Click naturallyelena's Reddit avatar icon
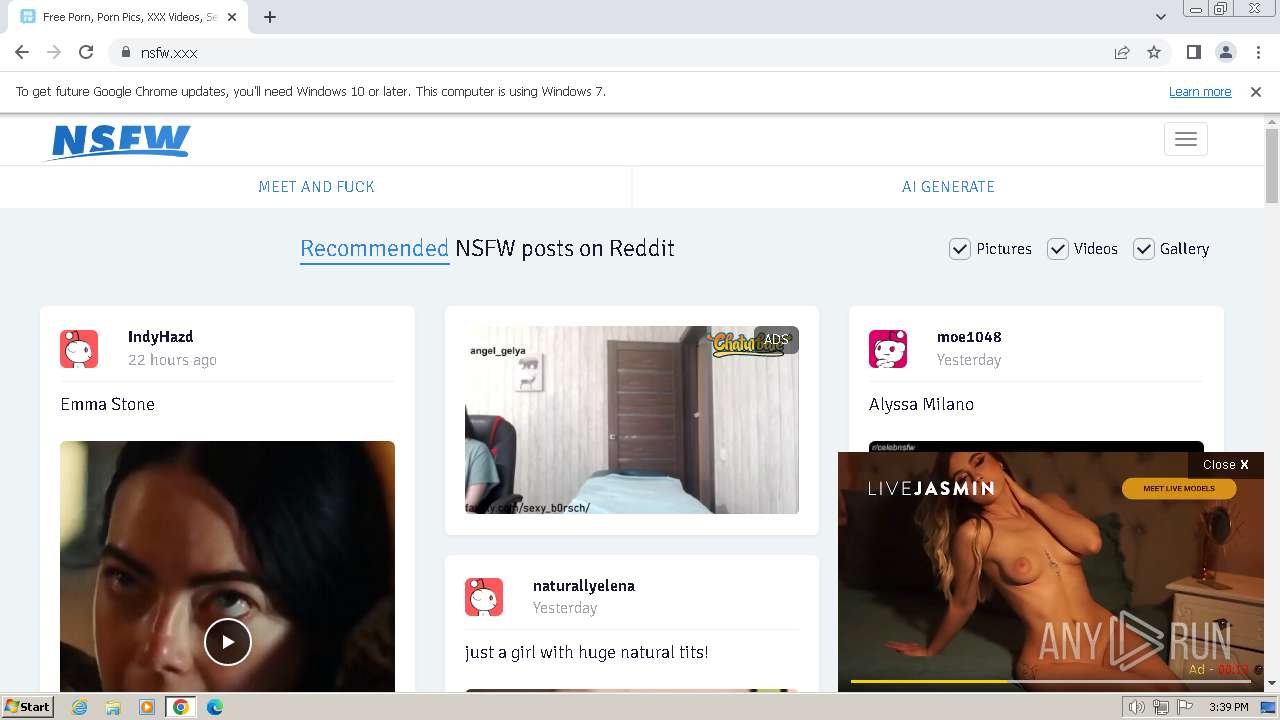Viewport: 1280px width, 720px height. point(484,597)
